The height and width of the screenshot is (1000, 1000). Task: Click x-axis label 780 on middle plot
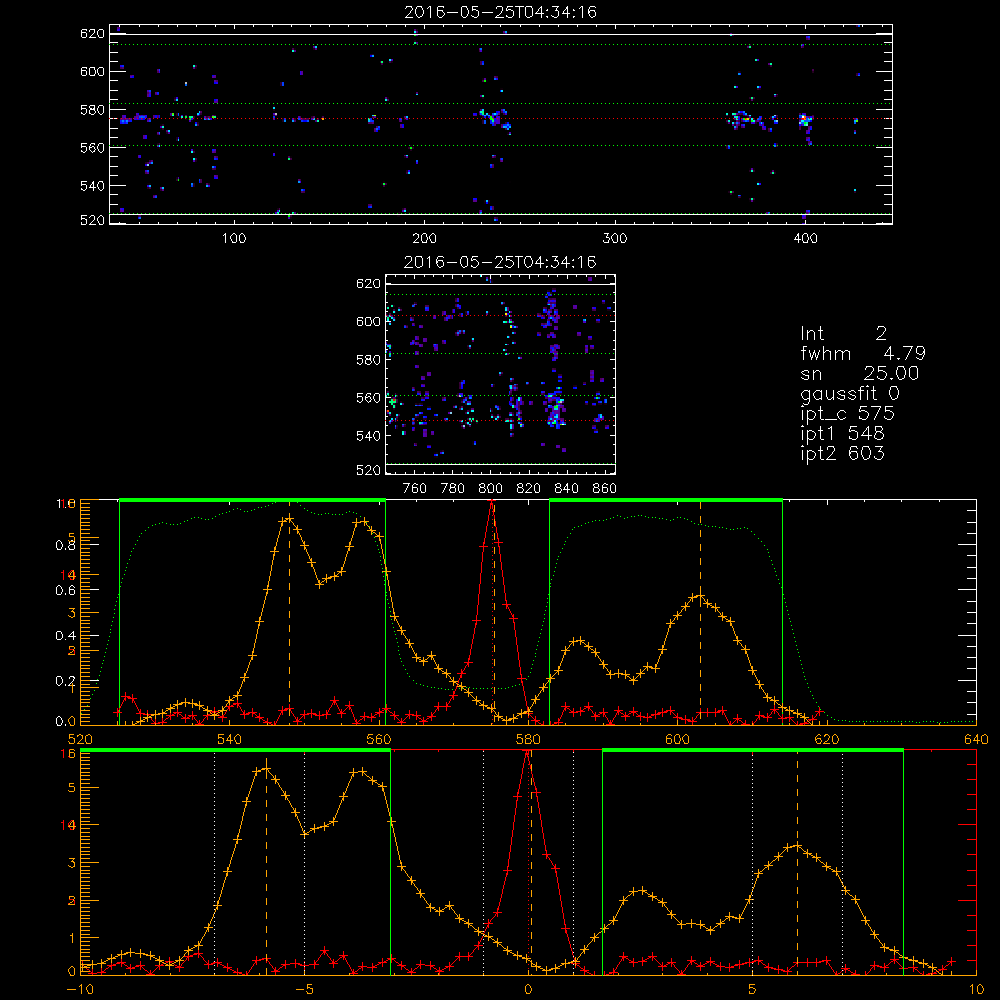point(453,489)
